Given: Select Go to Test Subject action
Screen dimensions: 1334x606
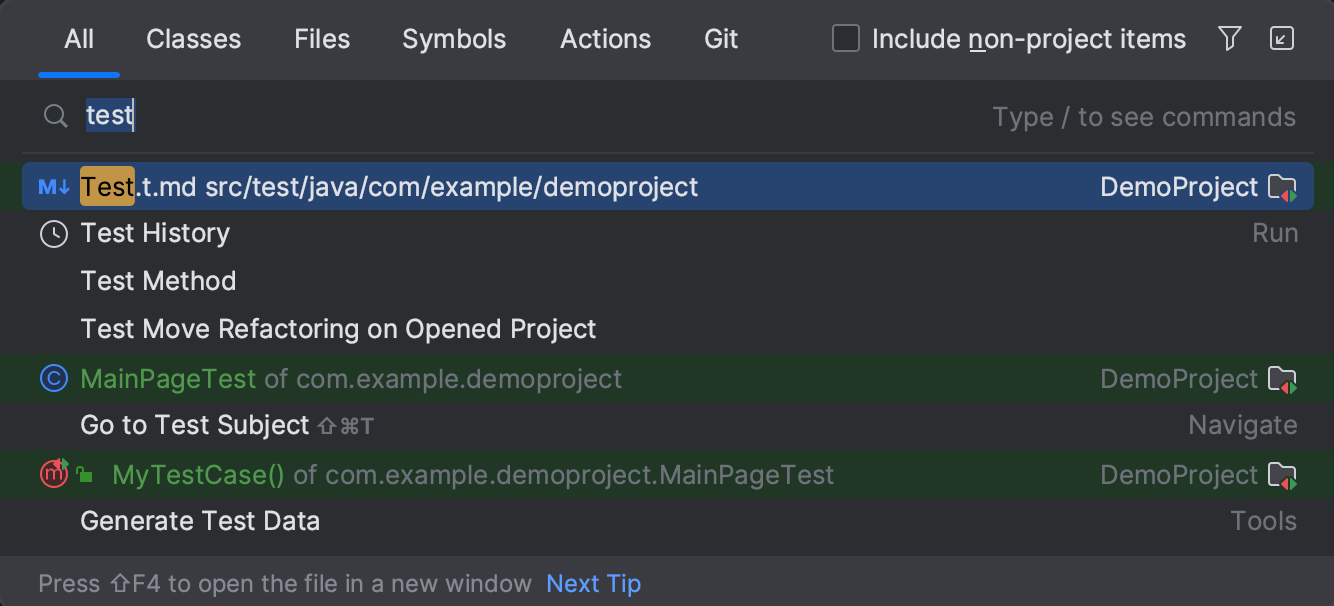Looking at the screenshot, I should tap(195, 425).
